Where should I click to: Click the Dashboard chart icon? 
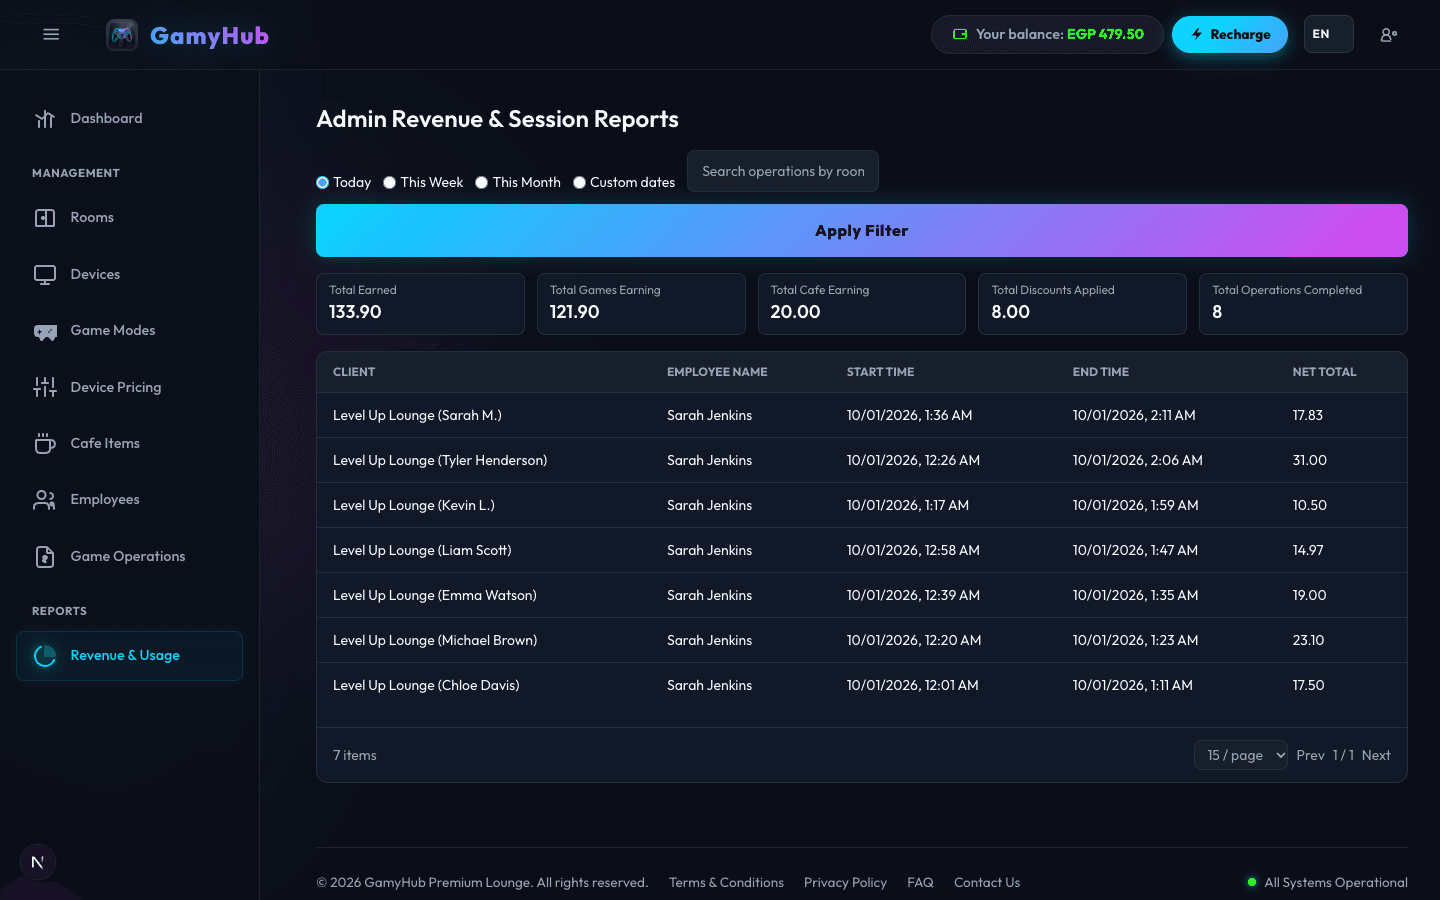[45, 119]
